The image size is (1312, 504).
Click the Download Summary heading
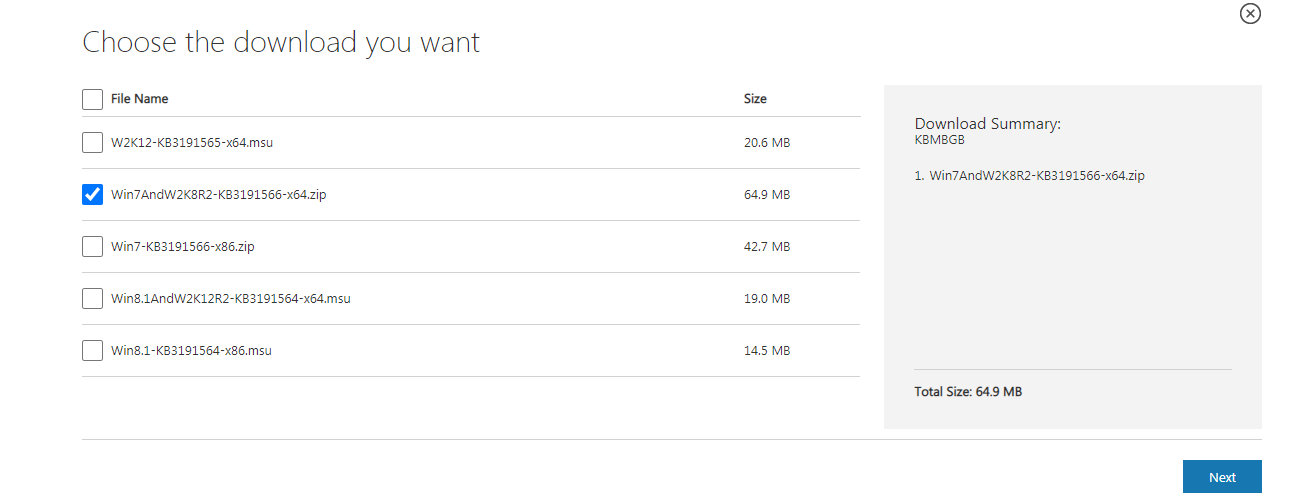pos(987,124)
